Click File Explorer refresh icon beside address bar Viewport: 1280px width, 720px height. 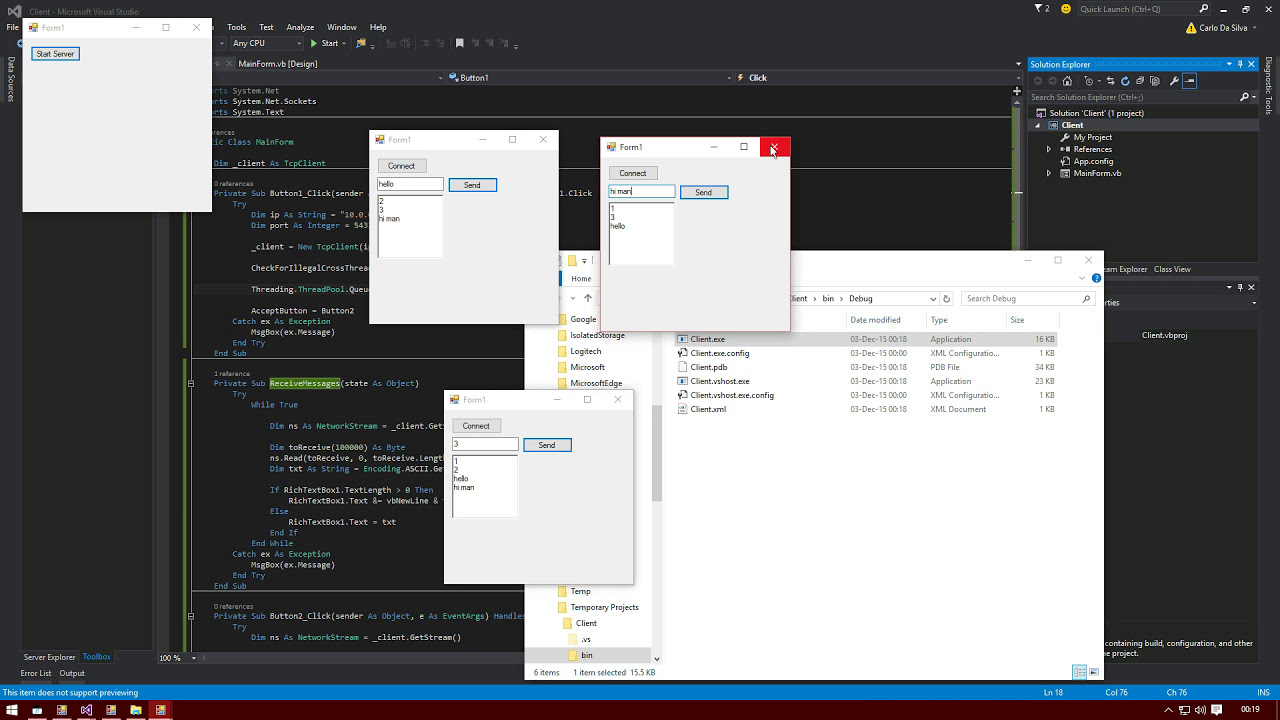pos(946,298)
